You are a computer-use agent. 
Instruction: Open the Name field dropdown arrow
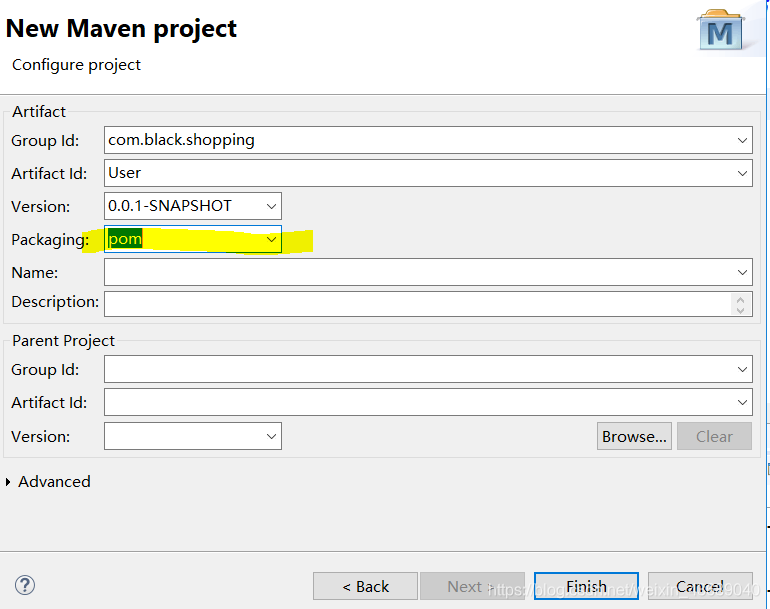[x=742, y=273]
